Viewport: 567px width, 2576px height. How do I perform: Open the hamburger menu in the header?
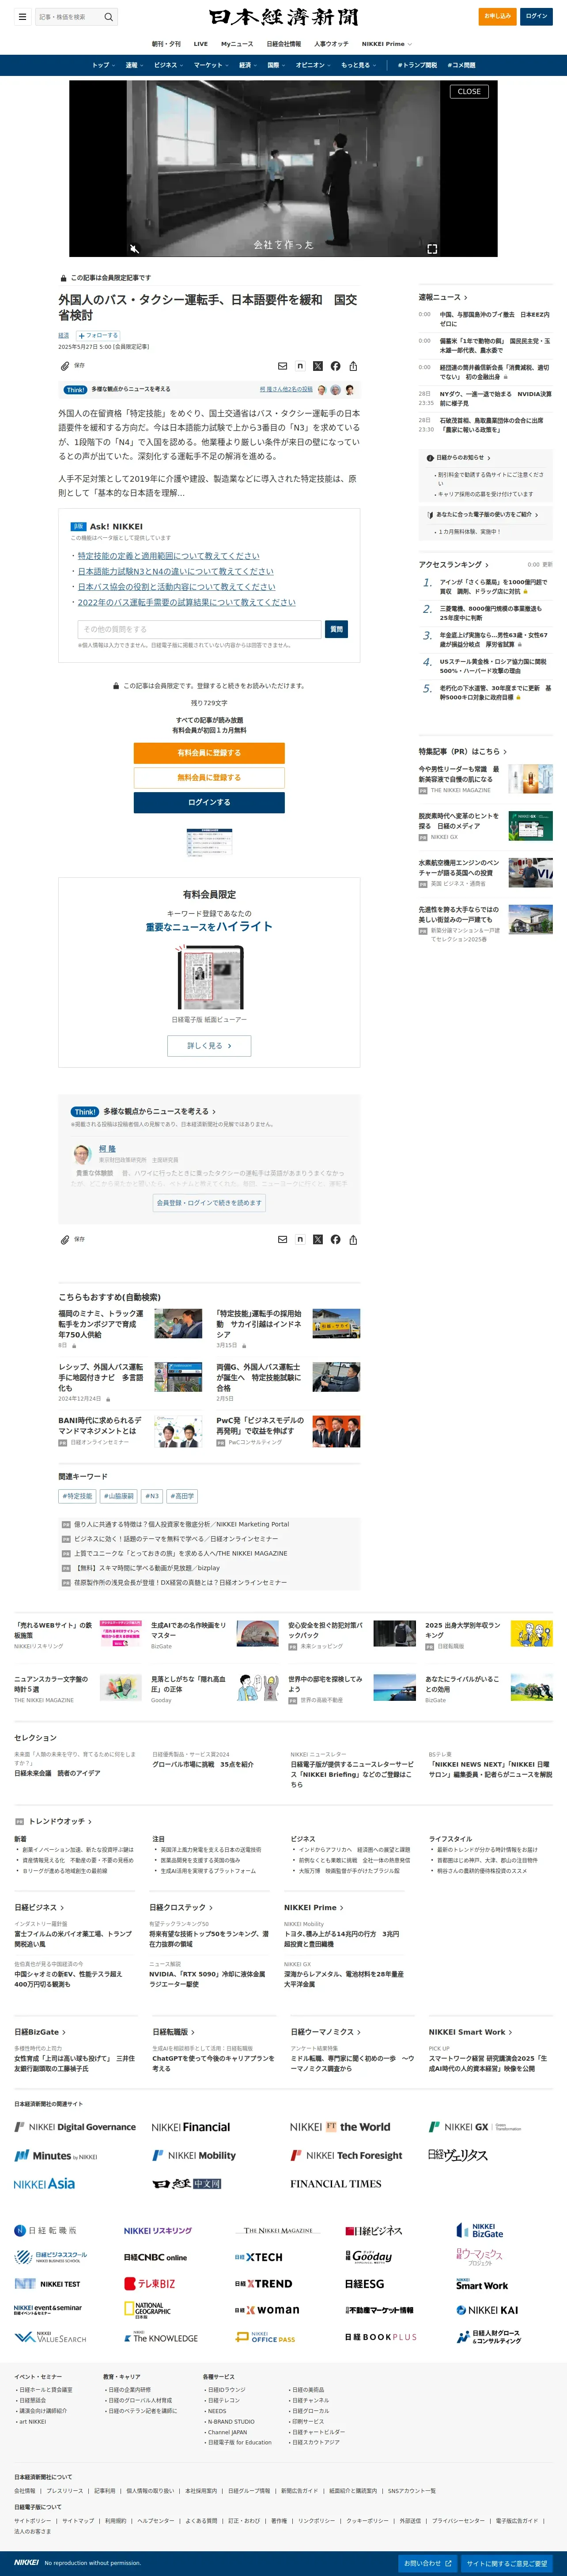[x=22, y=17]
